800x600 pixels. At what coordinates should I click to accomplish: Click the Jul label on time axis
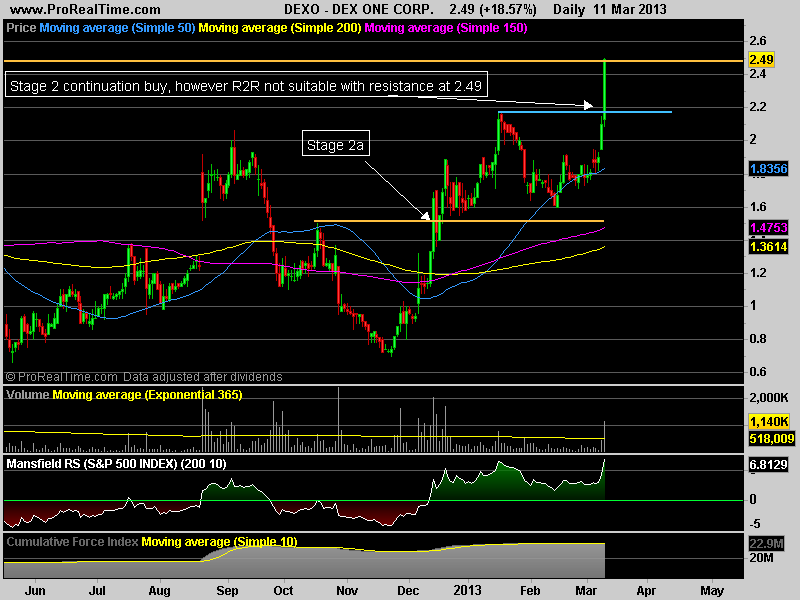tap(97, 590)
